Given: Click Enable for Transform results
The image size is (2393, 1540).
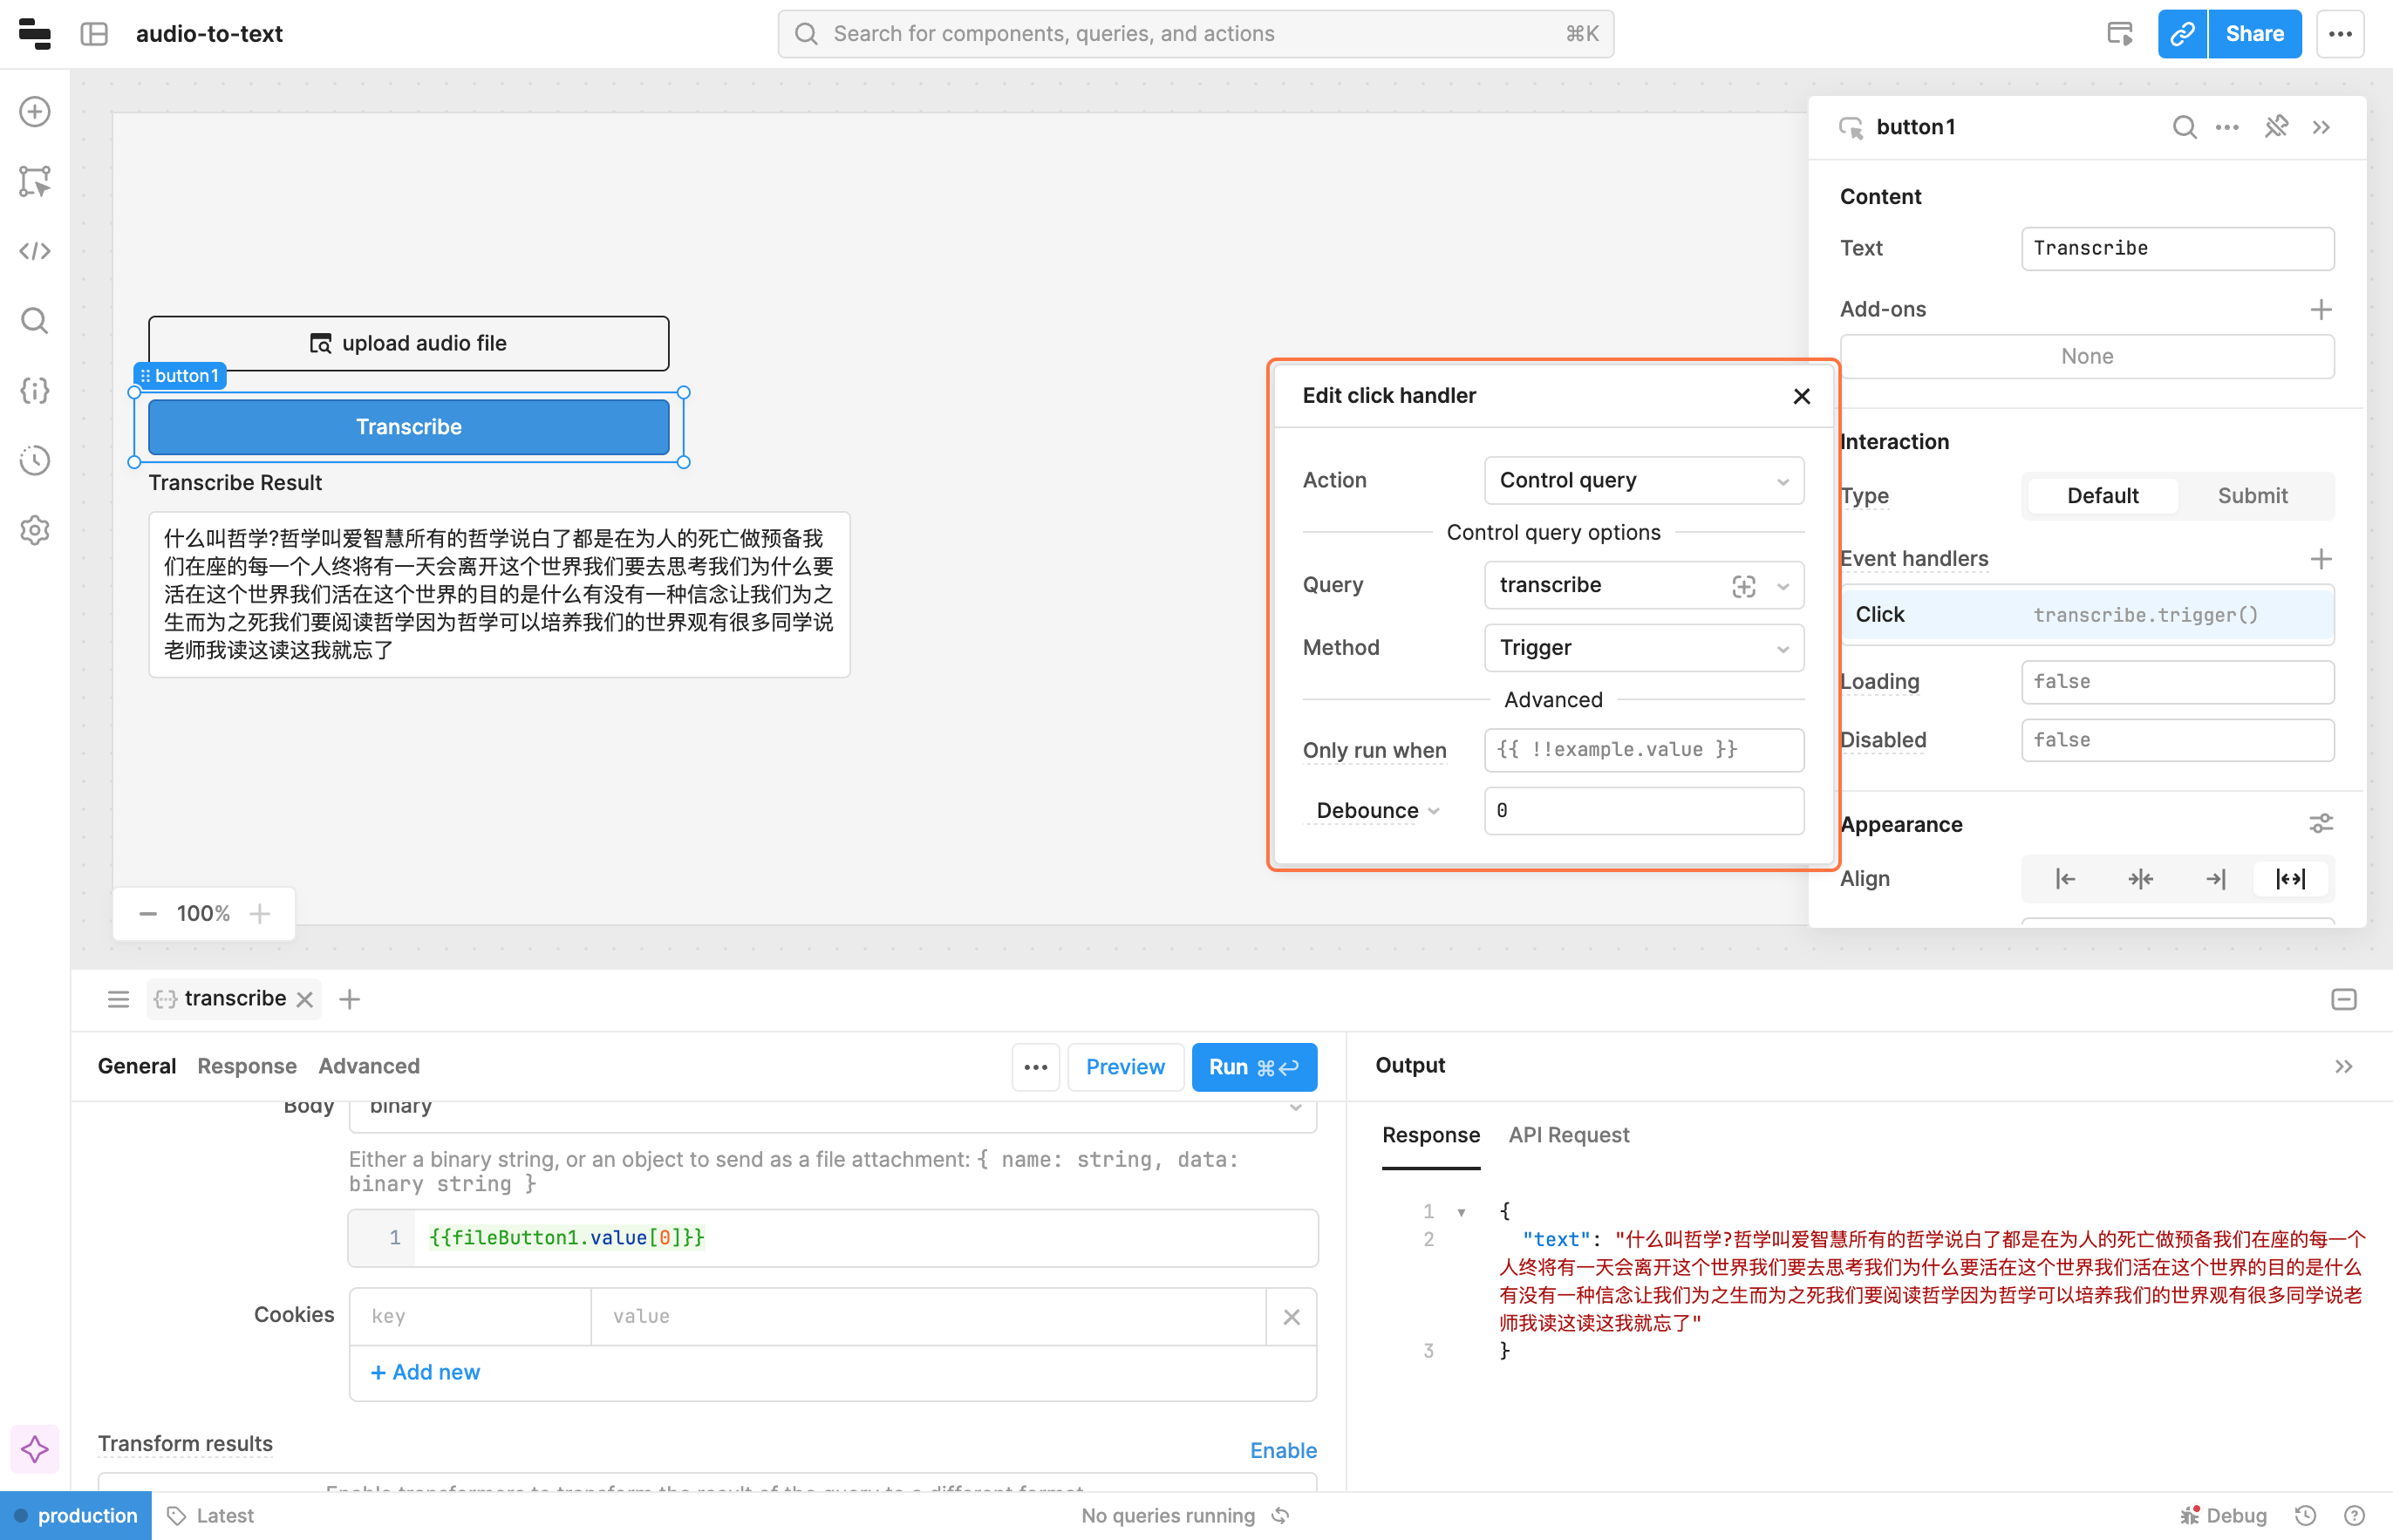Looking at the screenshot, I should pos(1283,1450).
